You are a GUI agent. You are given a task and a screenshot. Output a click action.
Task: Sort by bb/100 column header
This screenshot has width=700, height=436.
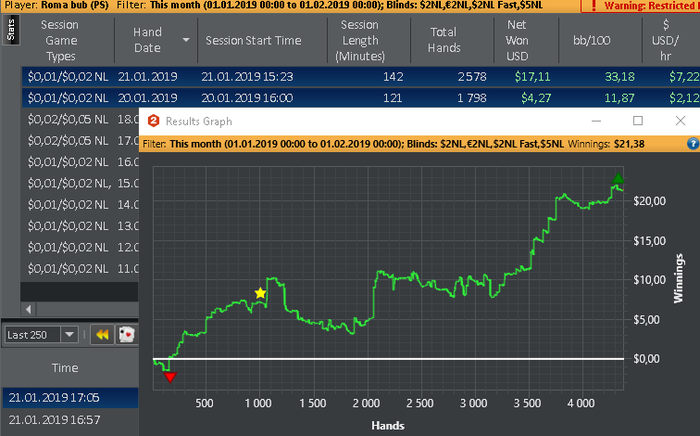592,41
